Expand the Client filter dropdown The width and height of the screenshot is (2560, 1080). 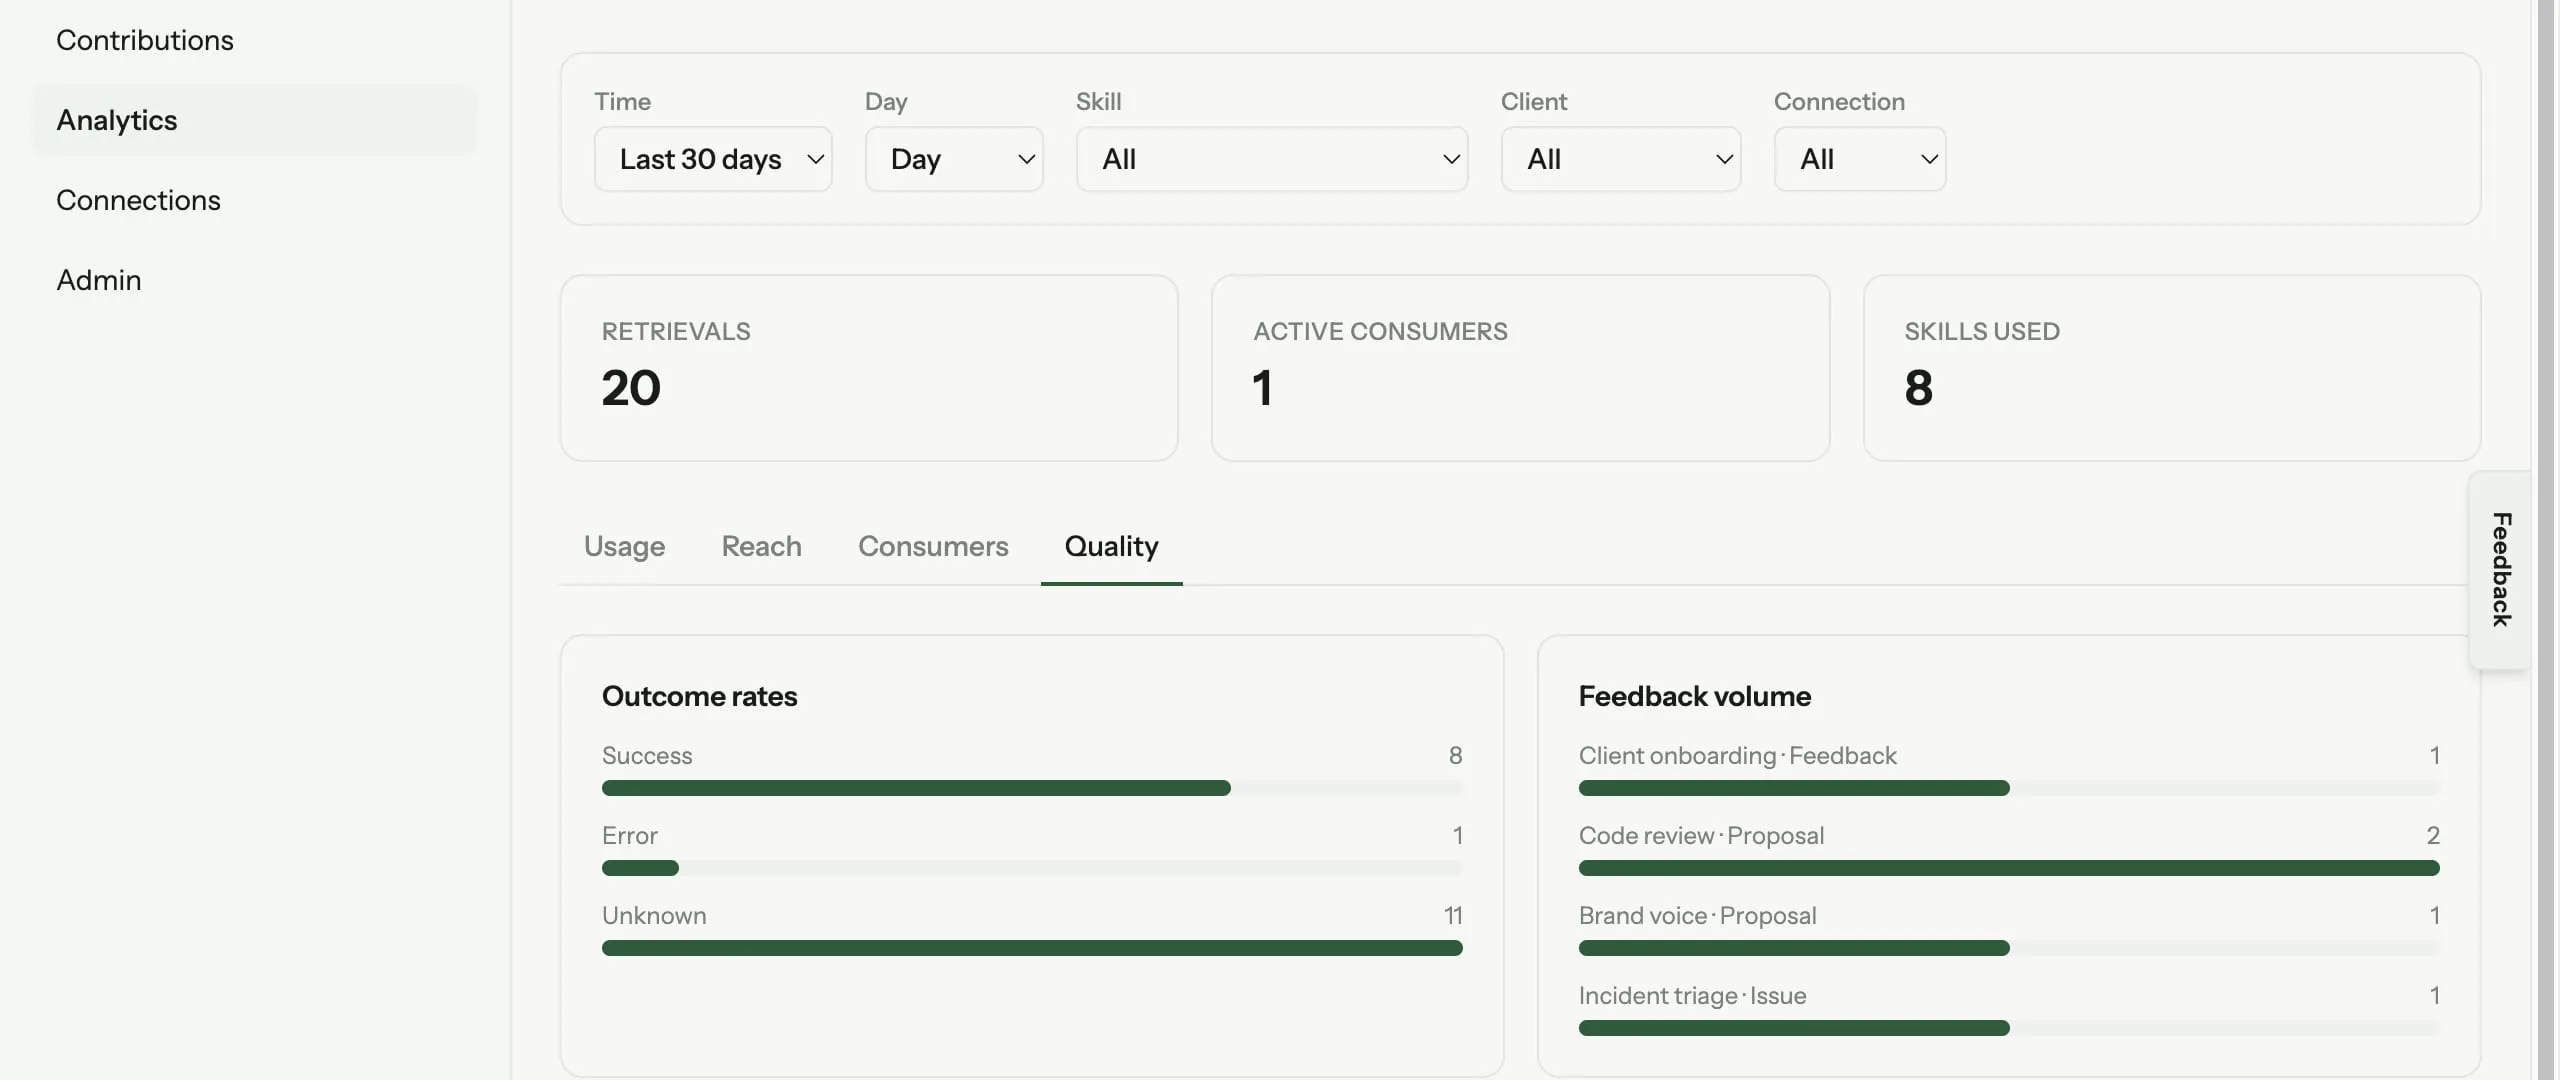pos(1621,159)
